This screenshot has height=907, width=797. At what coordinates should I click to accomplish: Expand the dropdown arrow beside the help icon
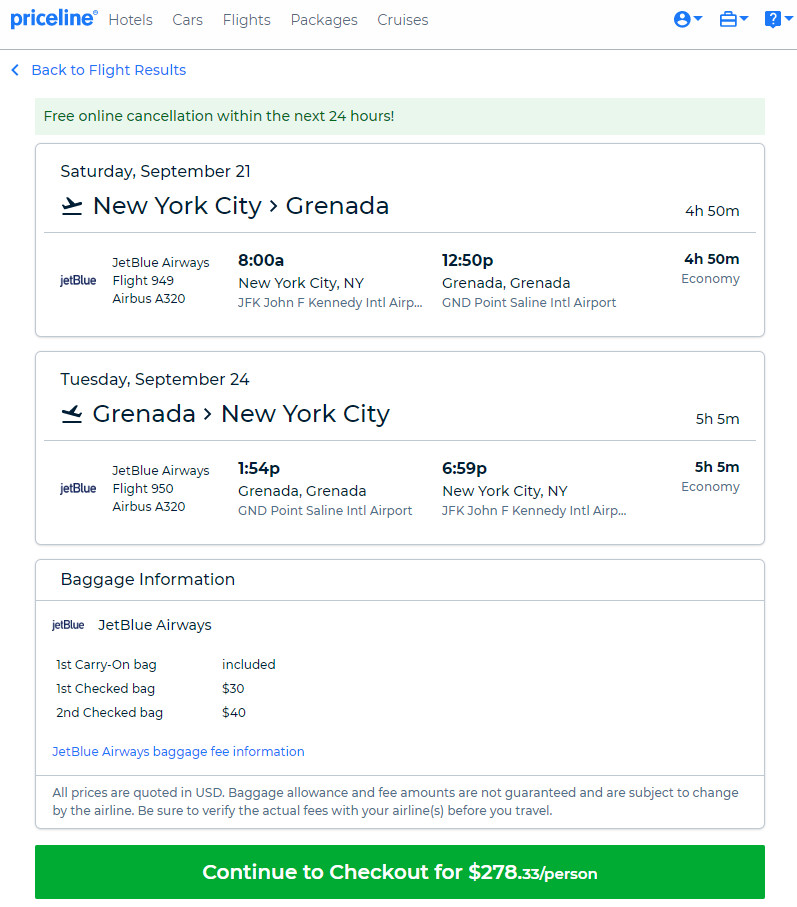[x=788, y=19]
